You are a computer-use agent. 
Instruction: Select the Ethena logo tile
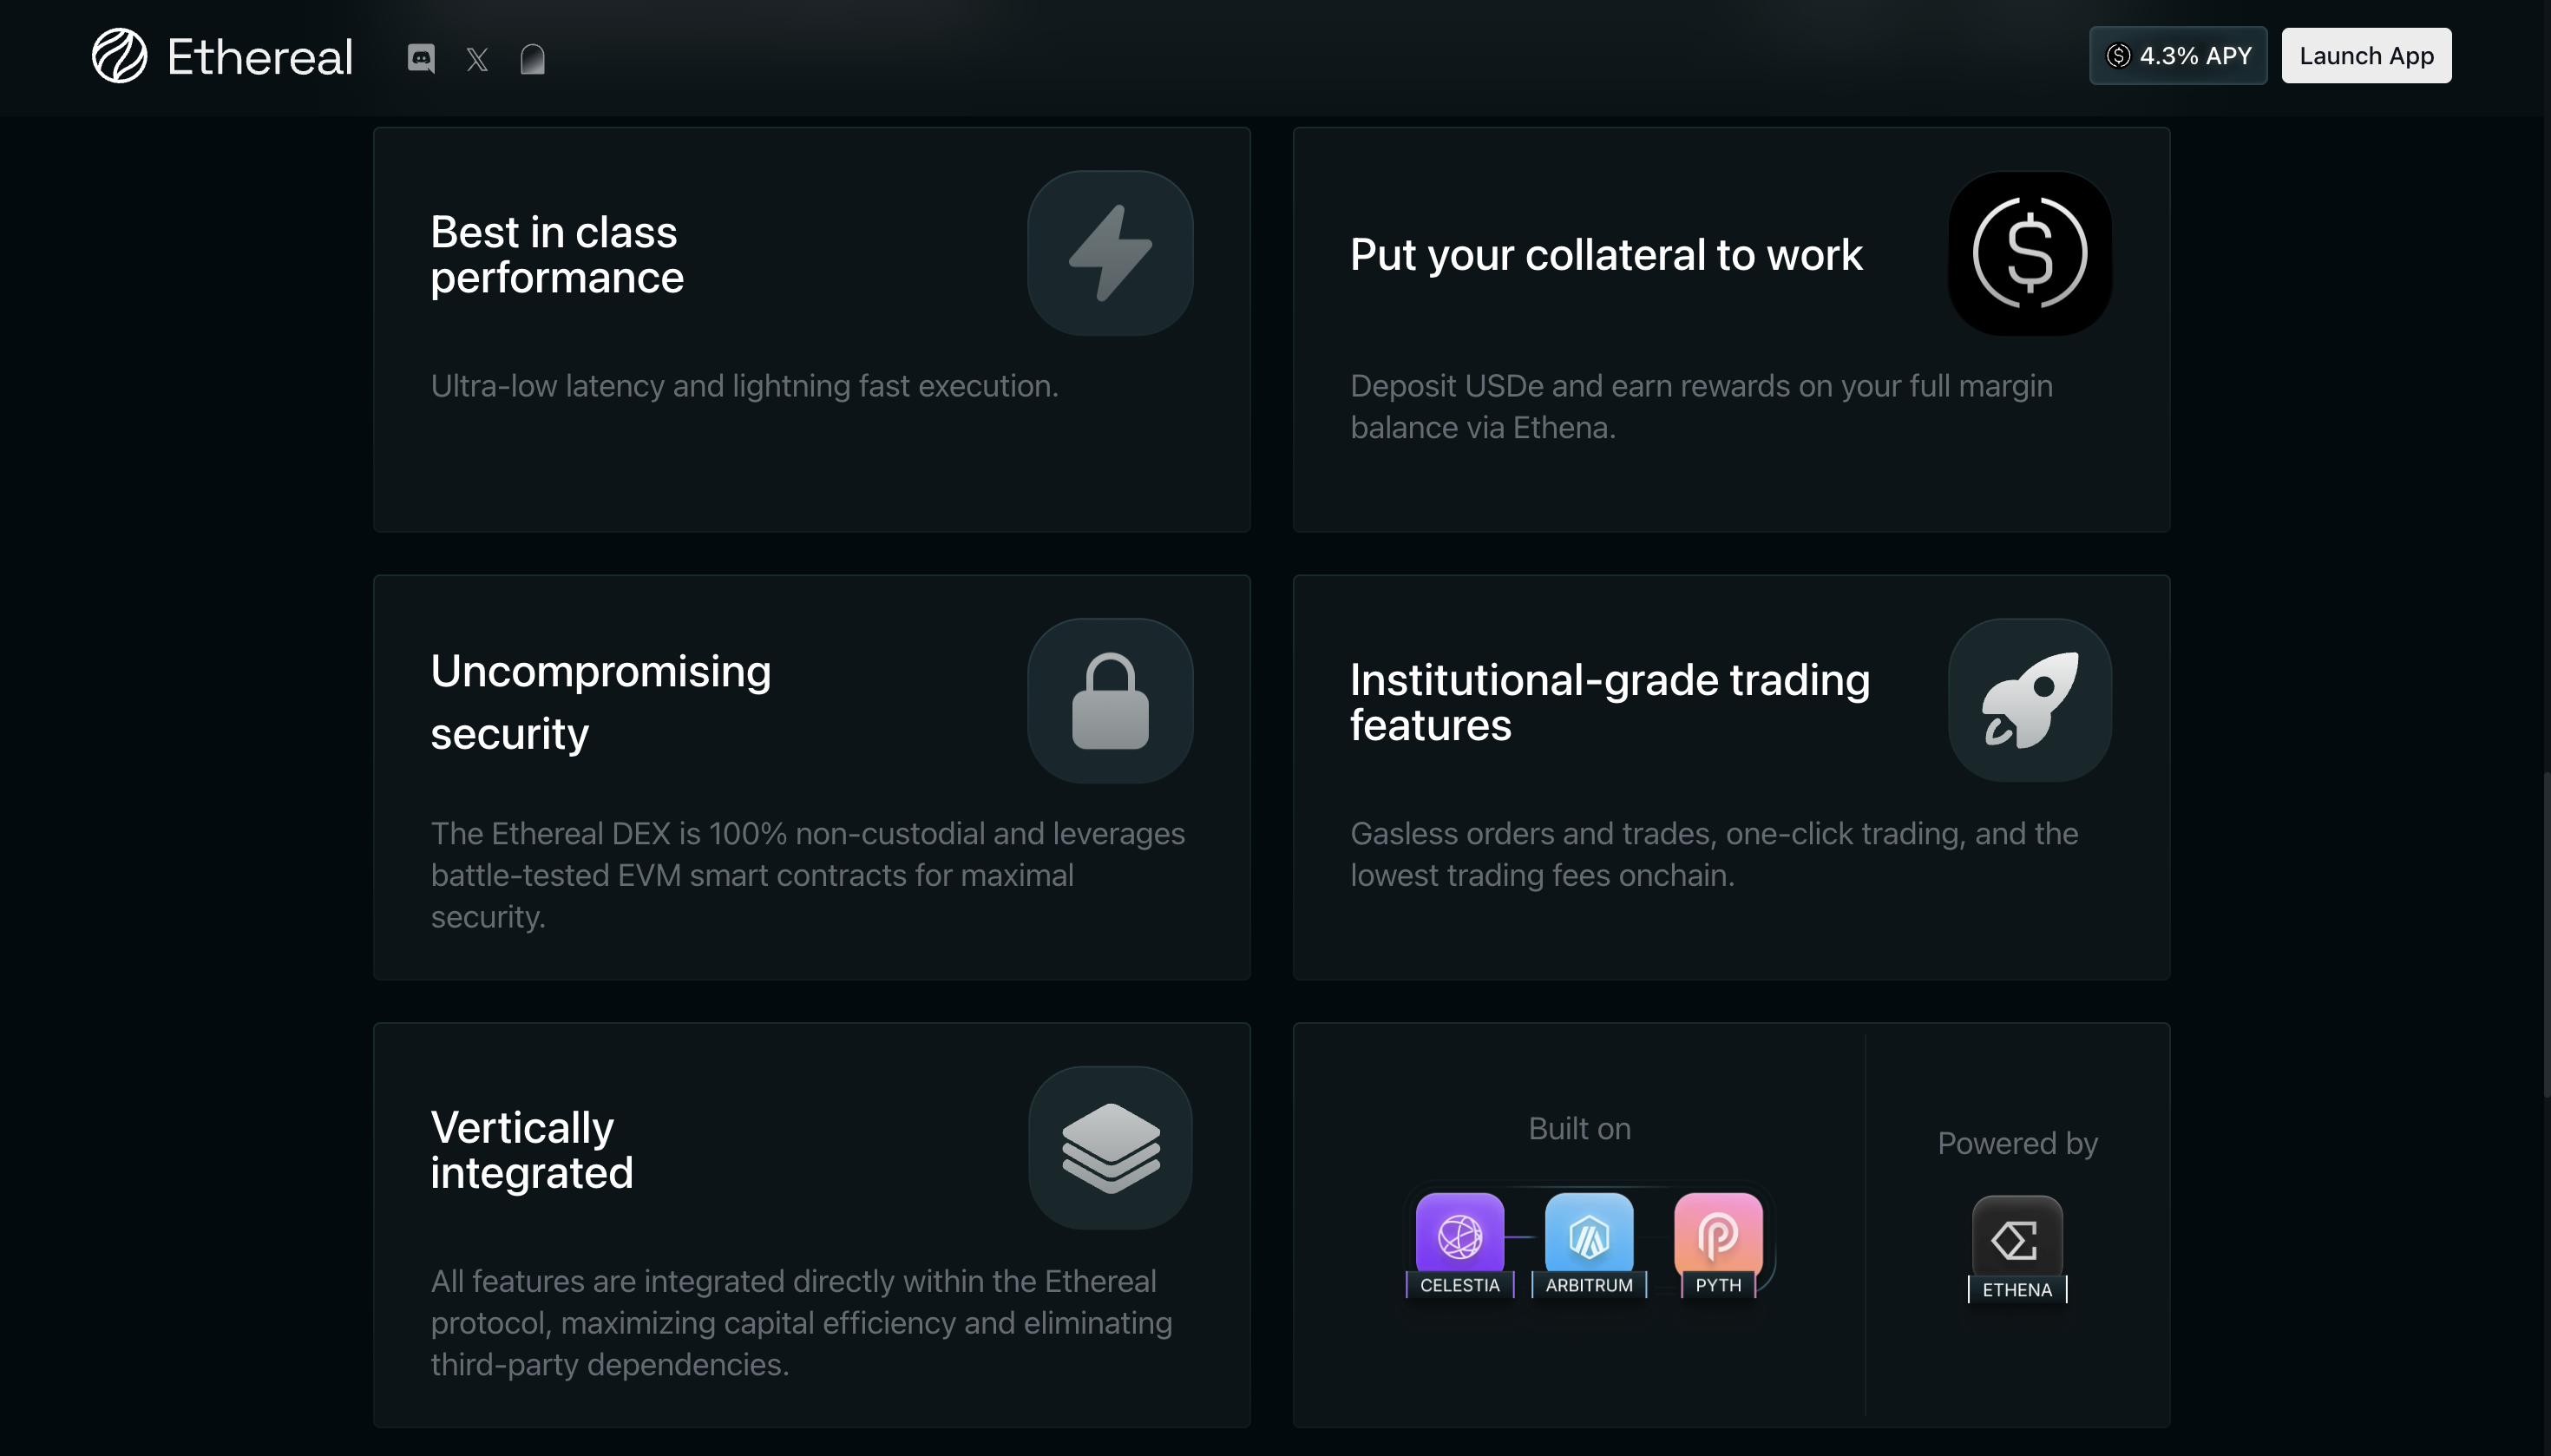(2016, 1240)
